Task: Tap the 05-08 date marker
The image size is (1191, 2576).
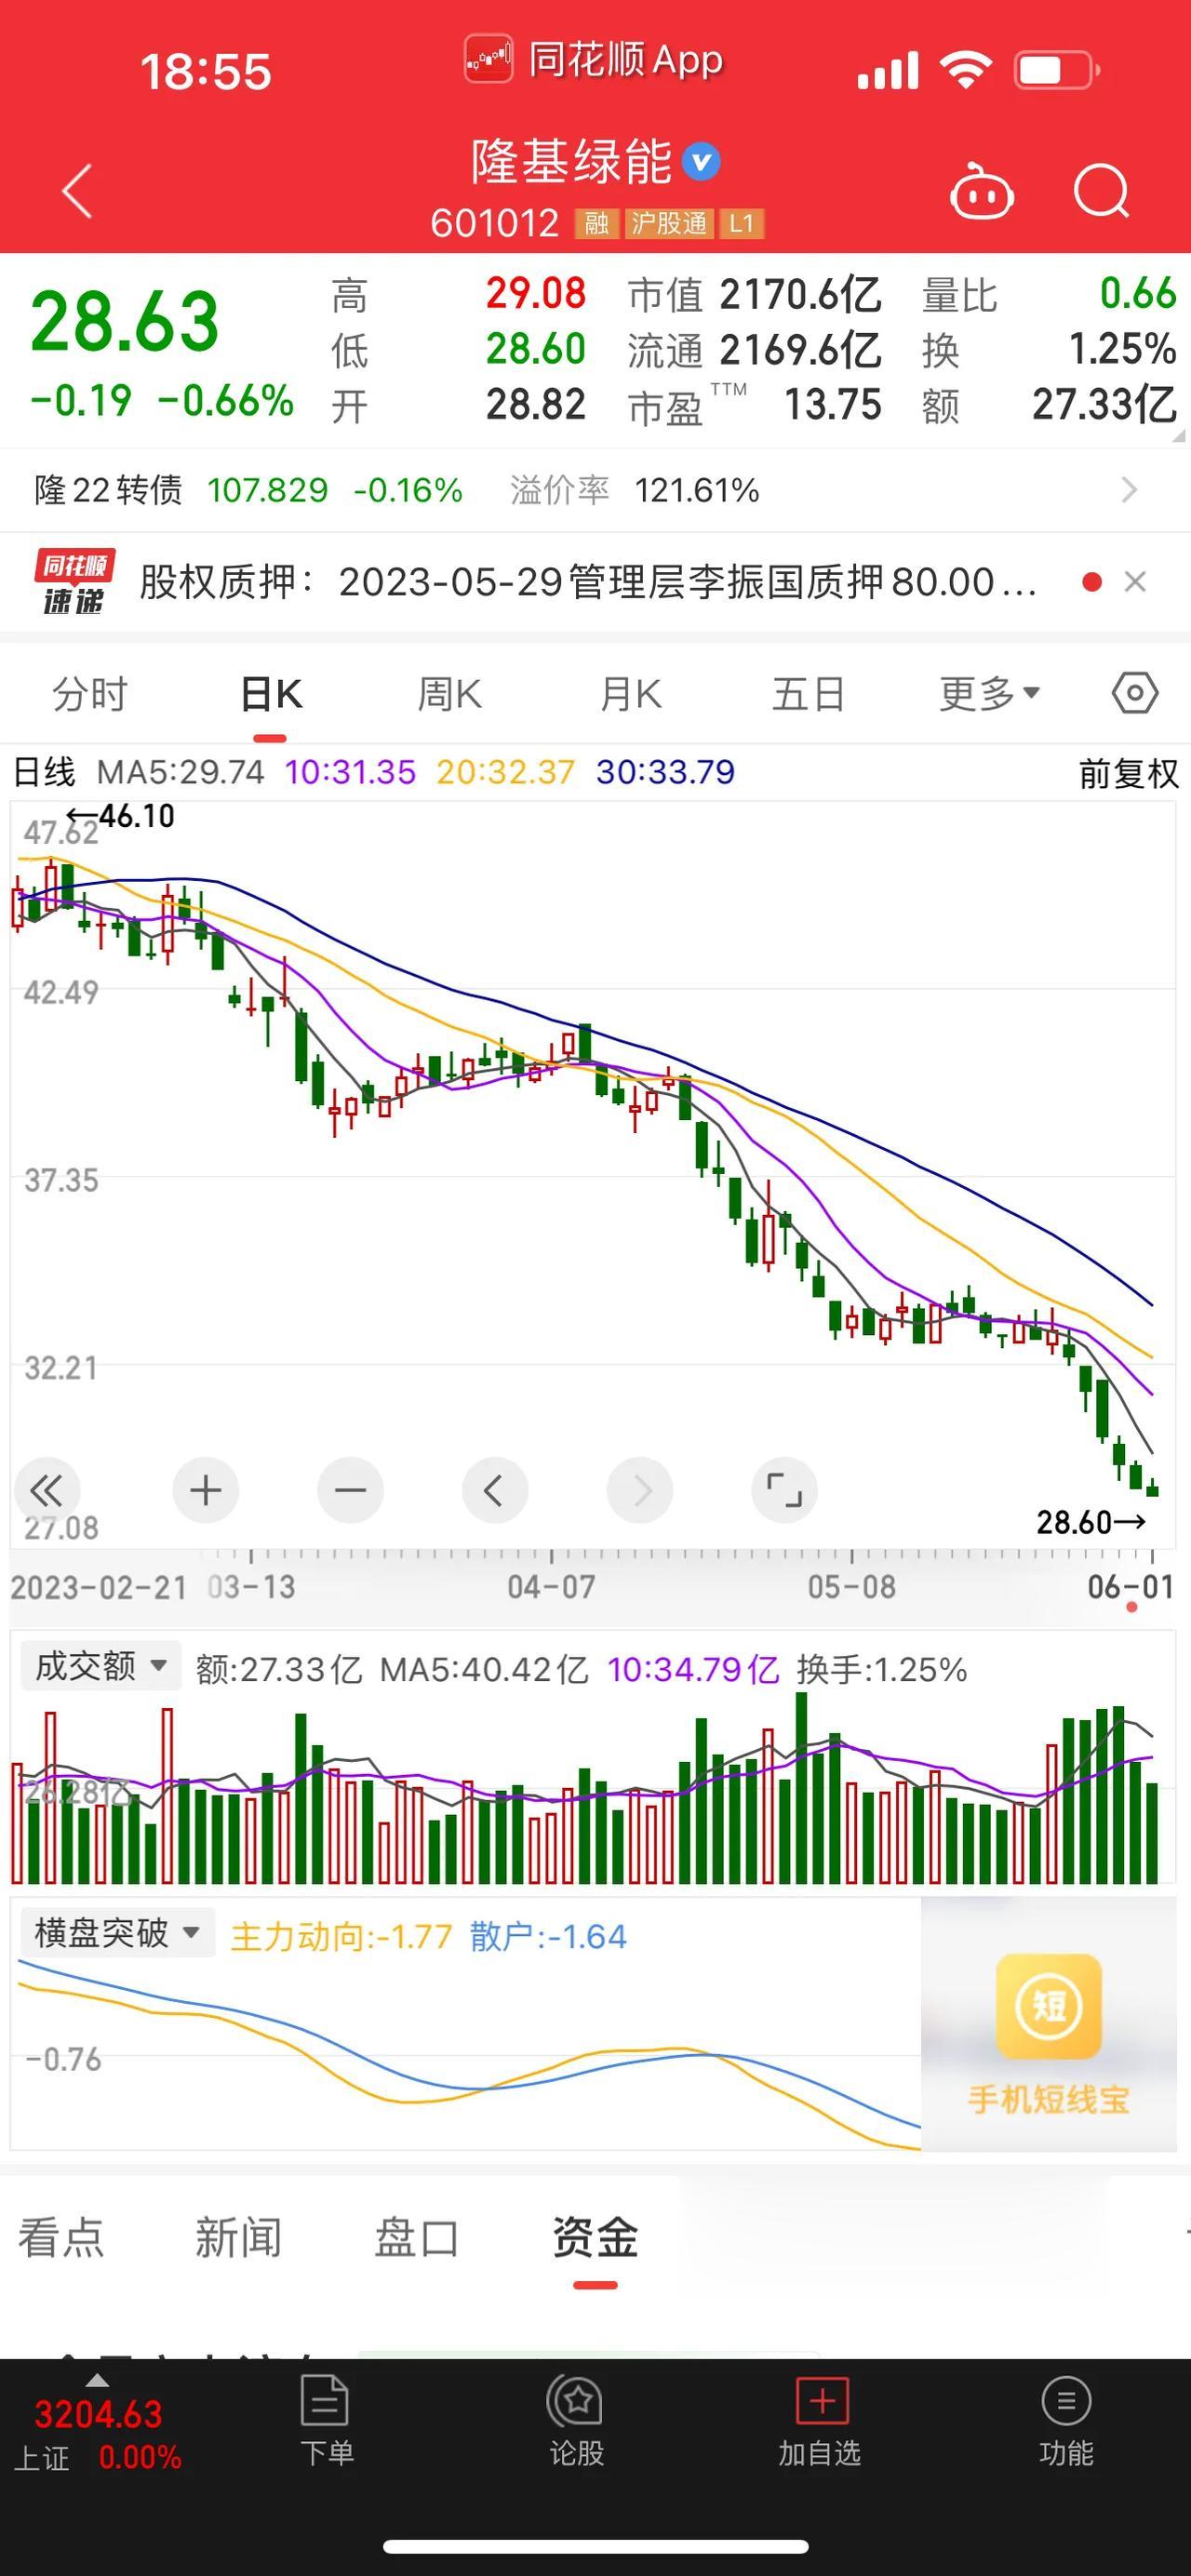Action: (852, 1587)
